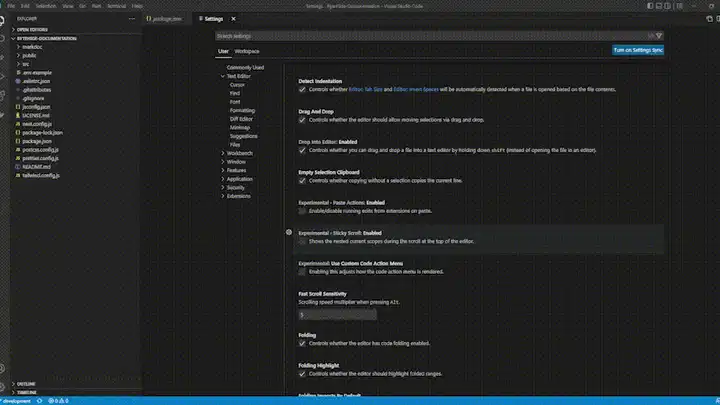Image resolution: width=720 pixels, height=405 pixels.
Task: Collapse the Text Editor settings category
Action: click(x=223, y=76)
